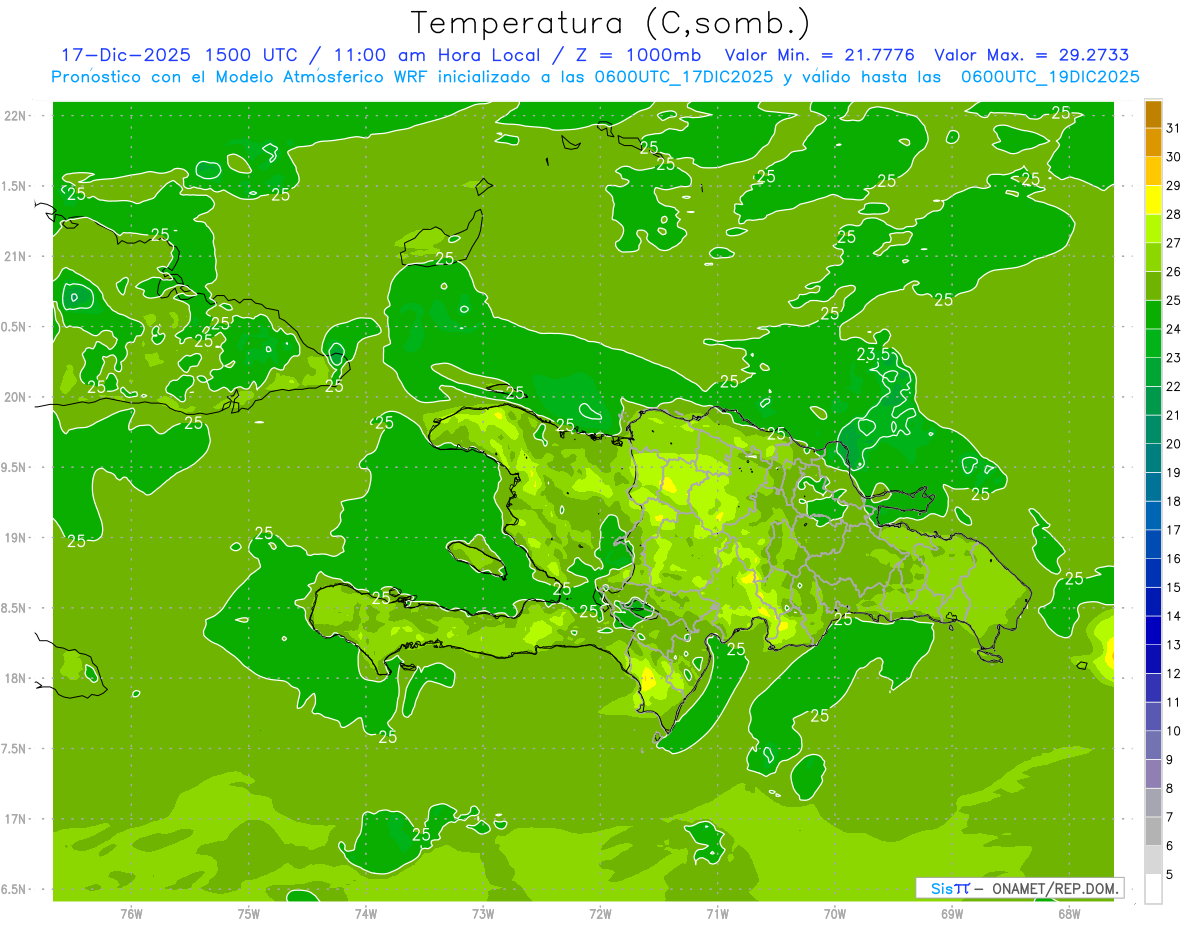Image resolution: width=1200 pixels, height=927 pixels.
Task: Click the "68W" longitude axis label
Action: pos(1069,914)
